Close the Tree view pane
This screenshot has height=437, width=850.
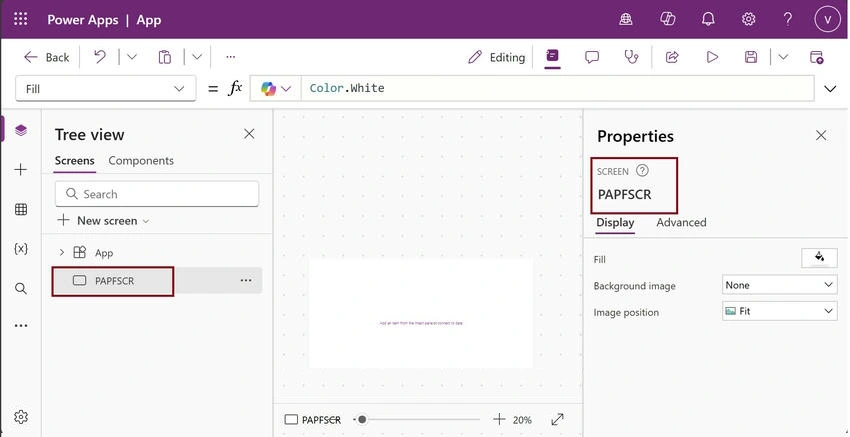249,134
